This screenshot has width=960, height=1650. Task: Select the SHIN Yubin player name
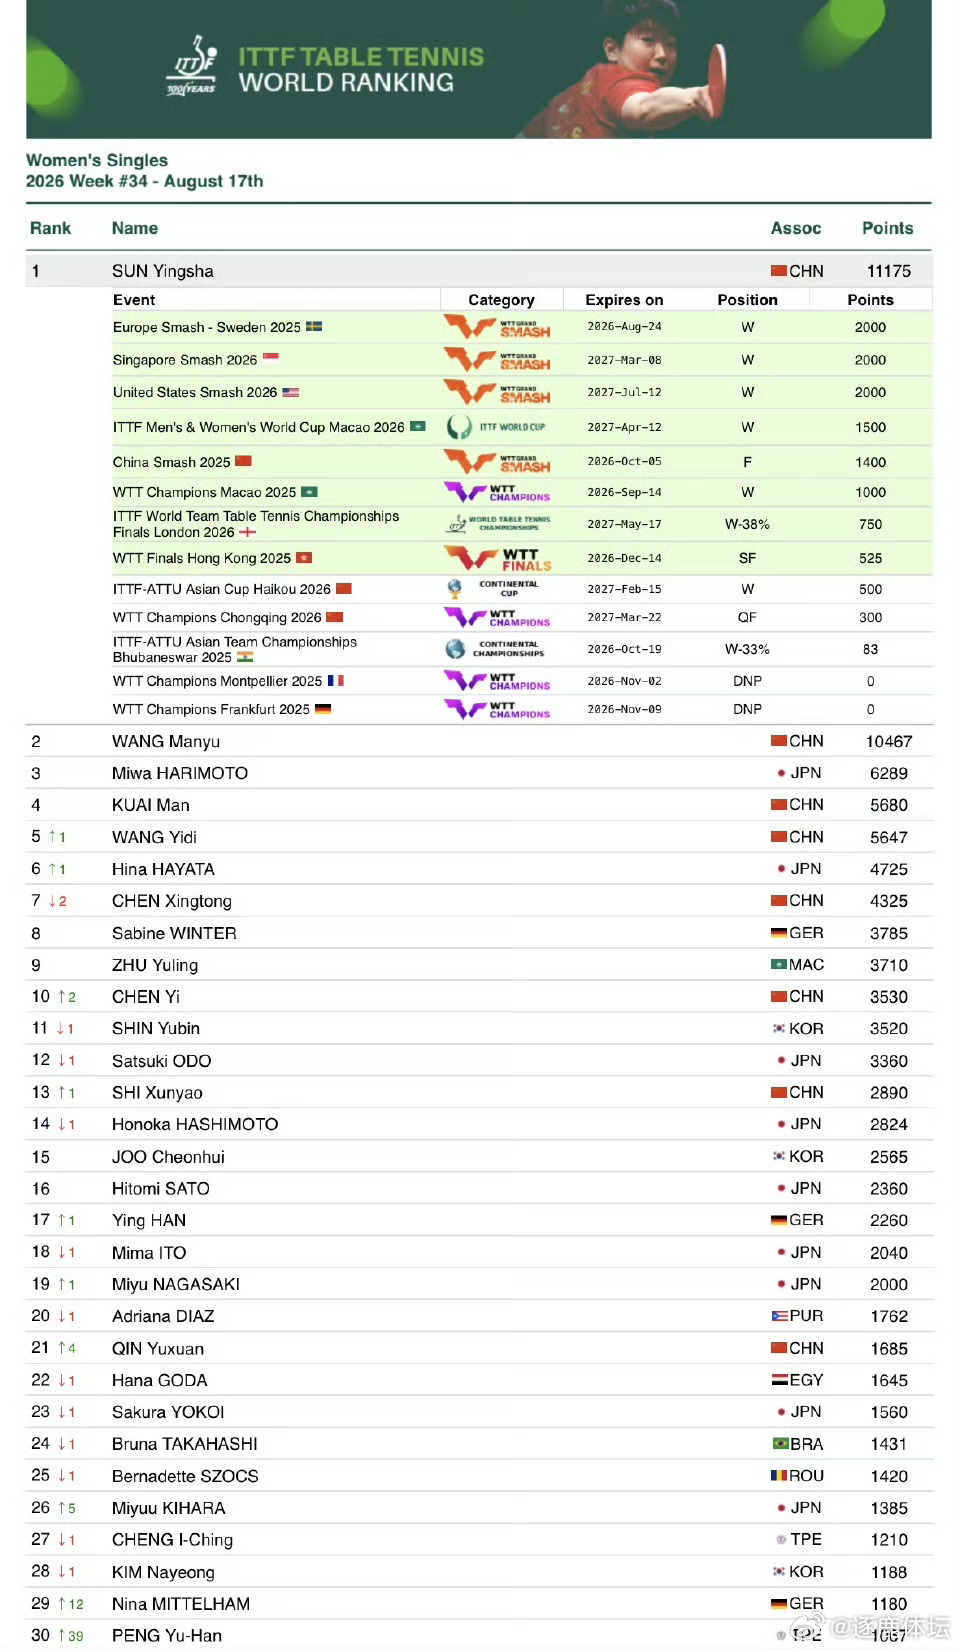(156, 1028)
